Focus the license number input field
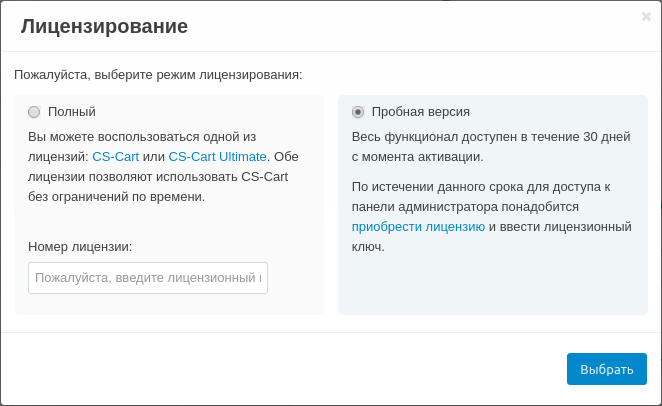662x406 pixels. point(148,278)
